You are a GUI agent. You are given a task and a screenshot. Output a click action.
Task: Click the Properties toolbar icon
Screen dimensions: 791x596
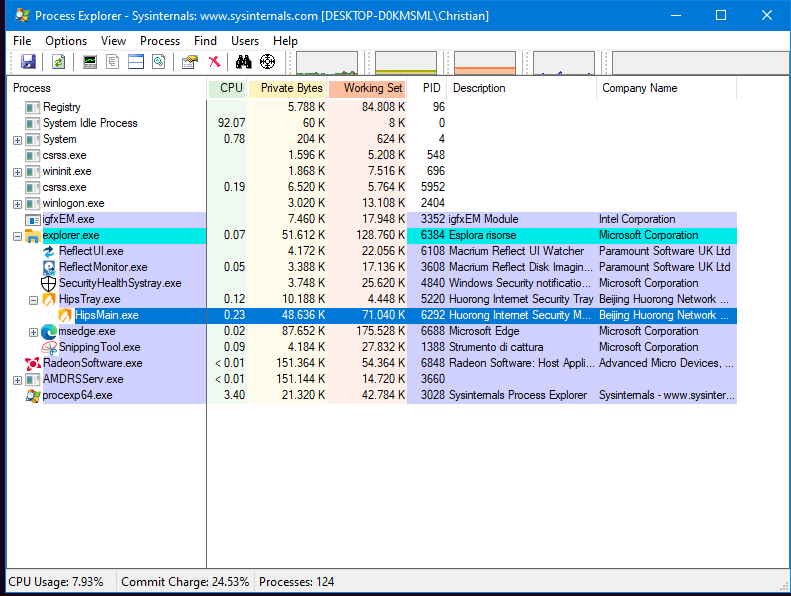[x=189, y=62]
